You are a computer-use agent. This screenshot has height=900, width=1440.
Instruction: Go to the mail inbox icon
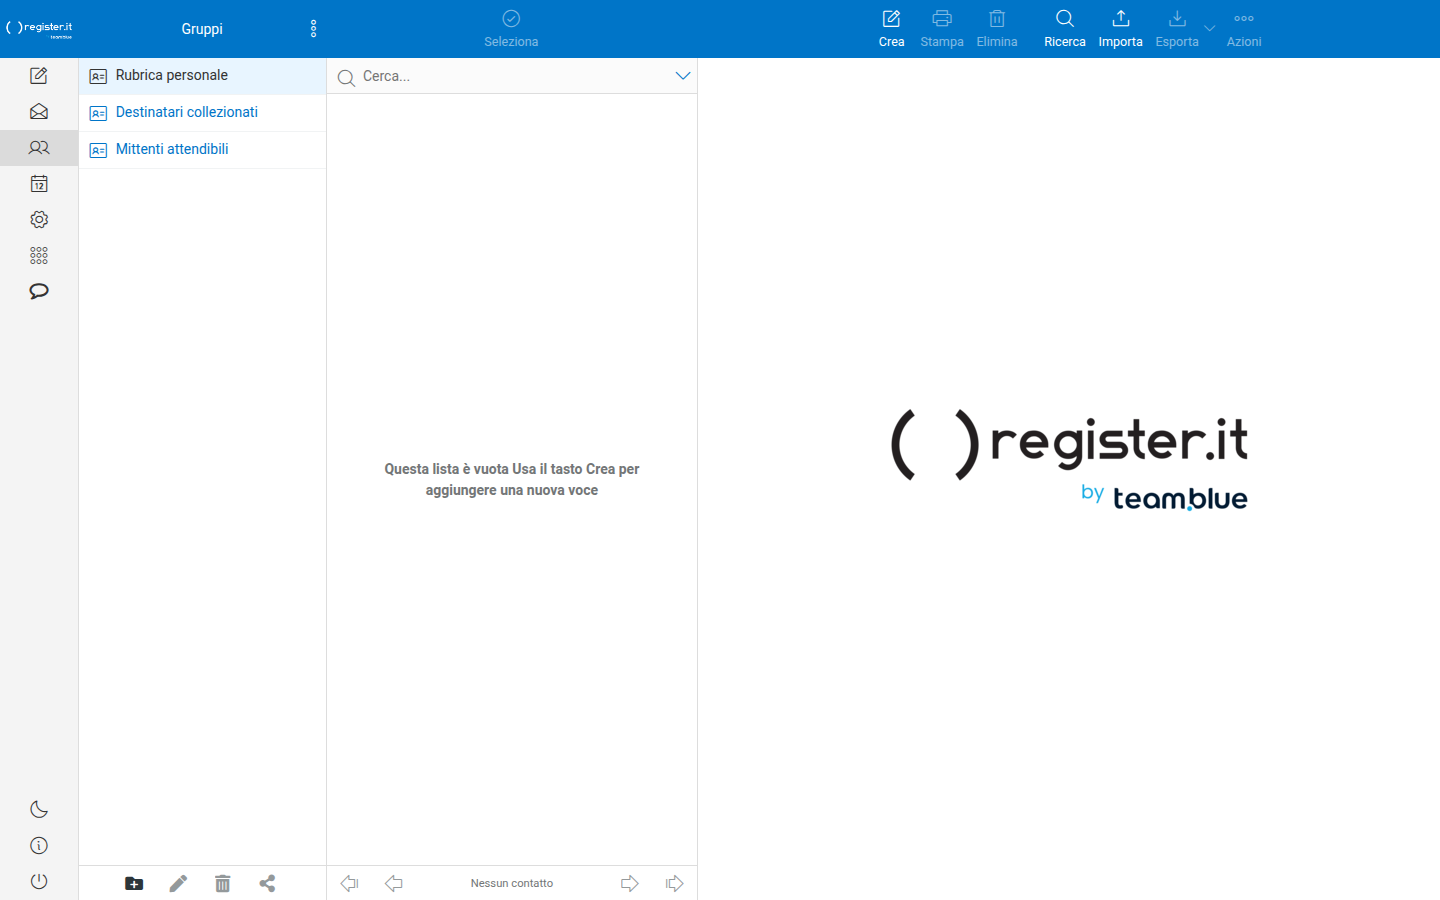pyautogui.click(x=39, y=112)
